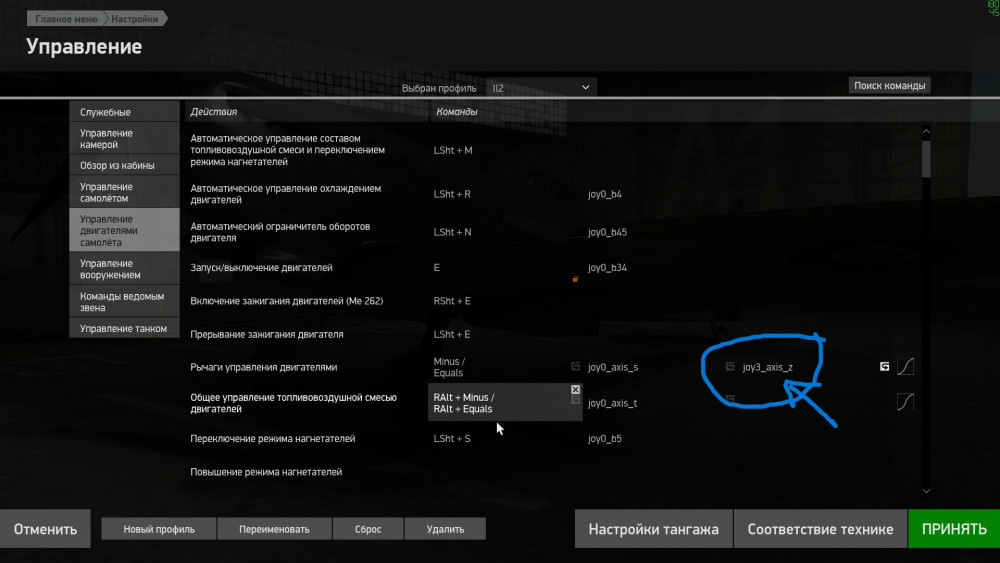Select Переключение режима нагнетателей action
The image size is (1000, 563).
272,439
